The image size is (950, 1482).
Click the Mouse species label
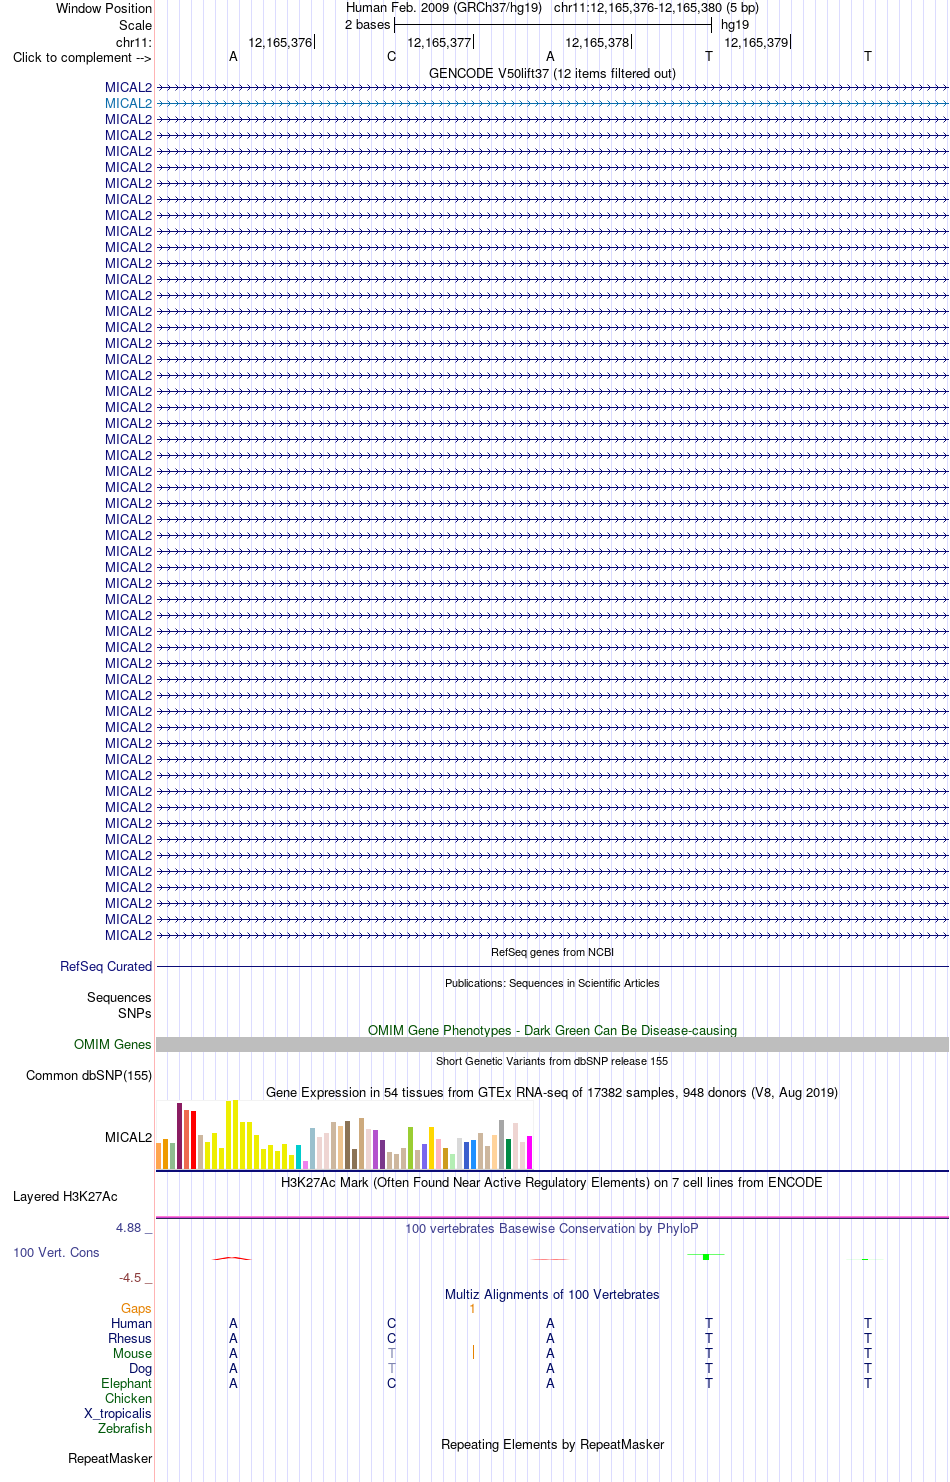[x=132, y=1353]
